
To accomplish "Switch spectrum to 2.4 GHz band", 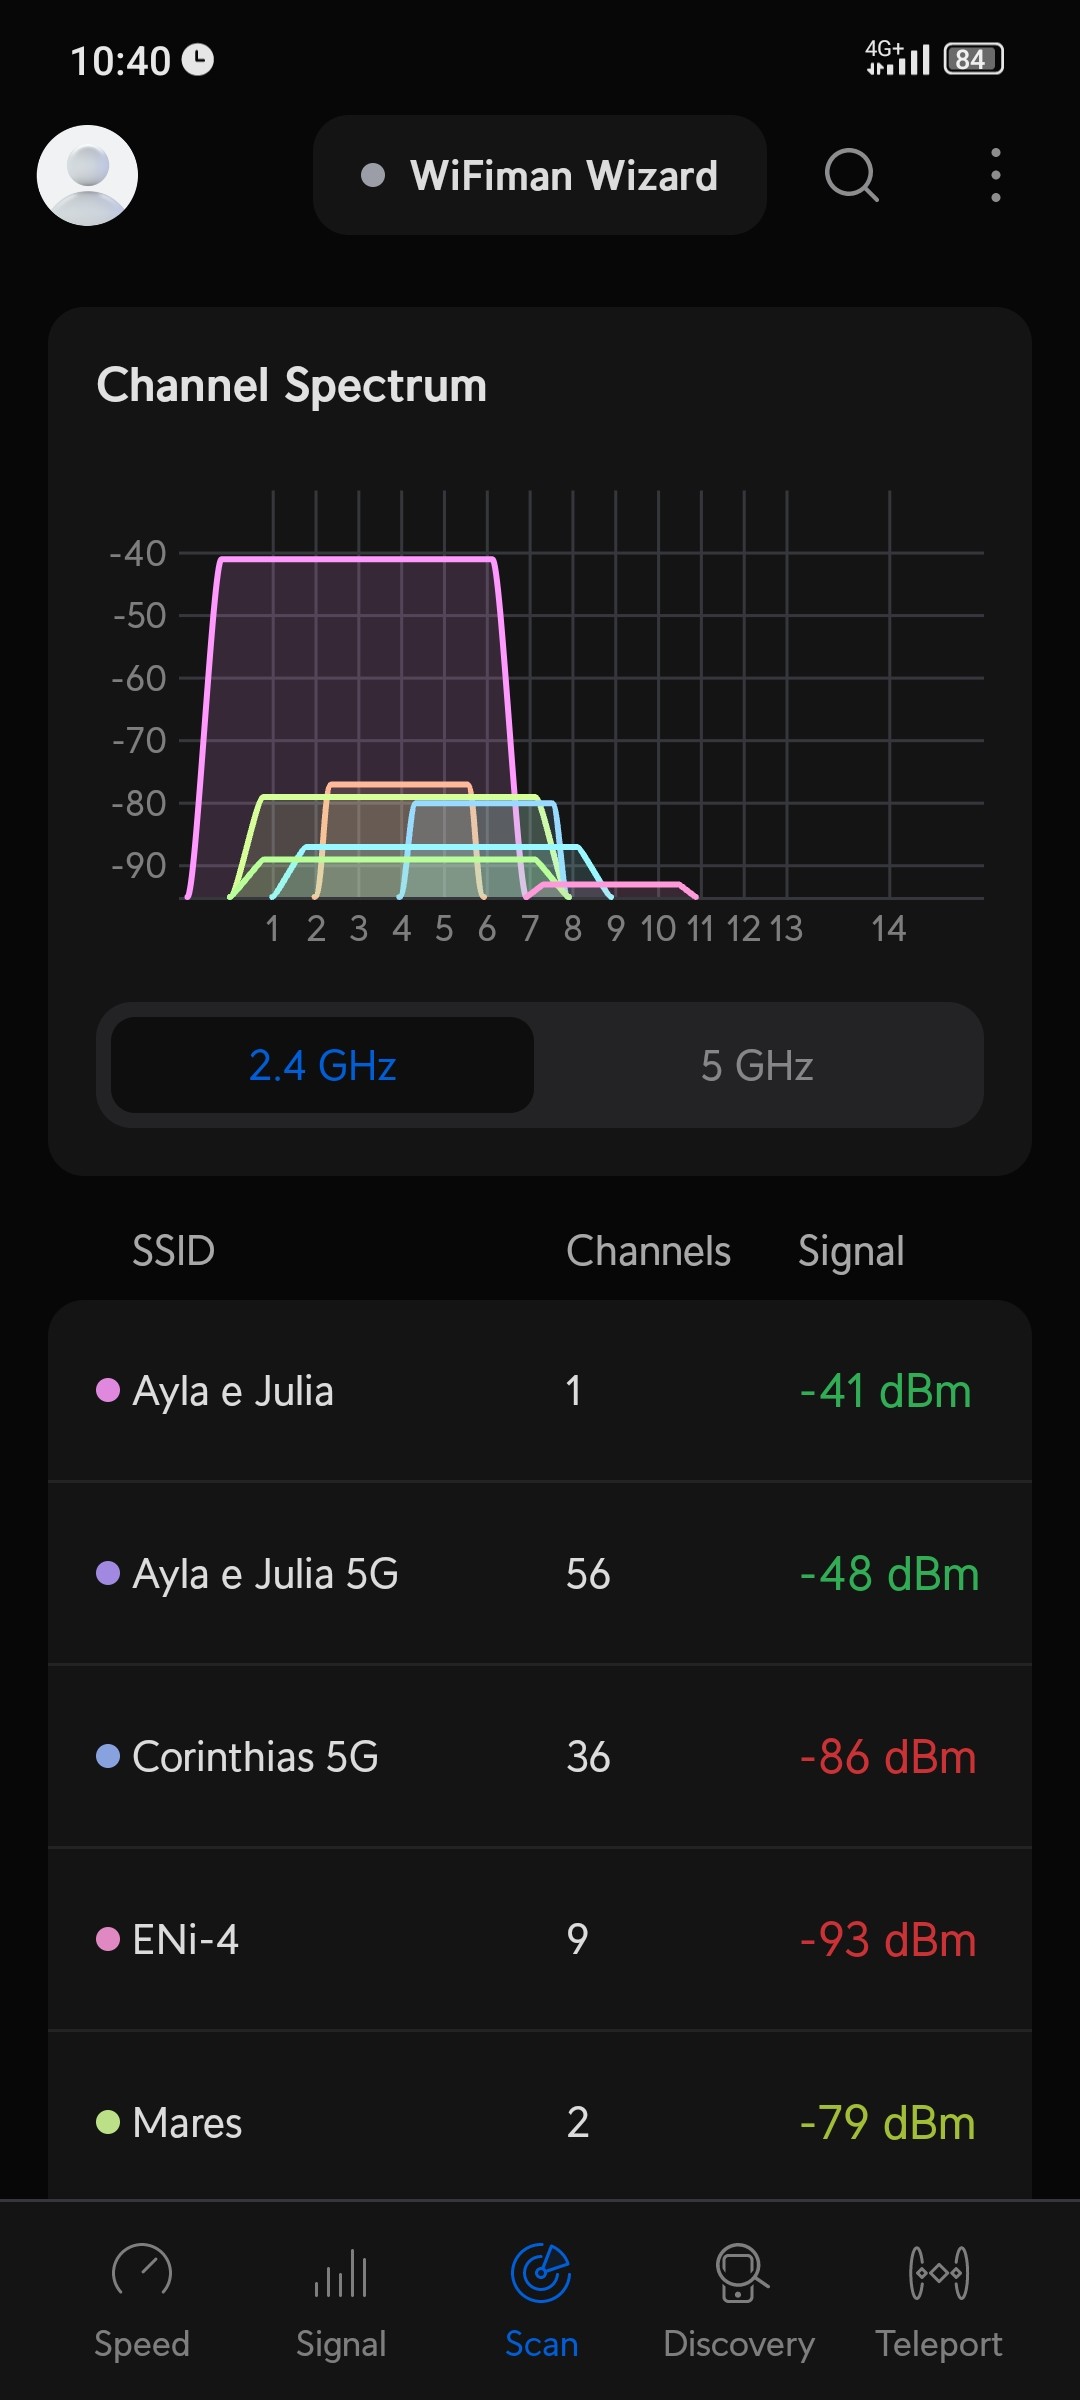I will 322,1065.
